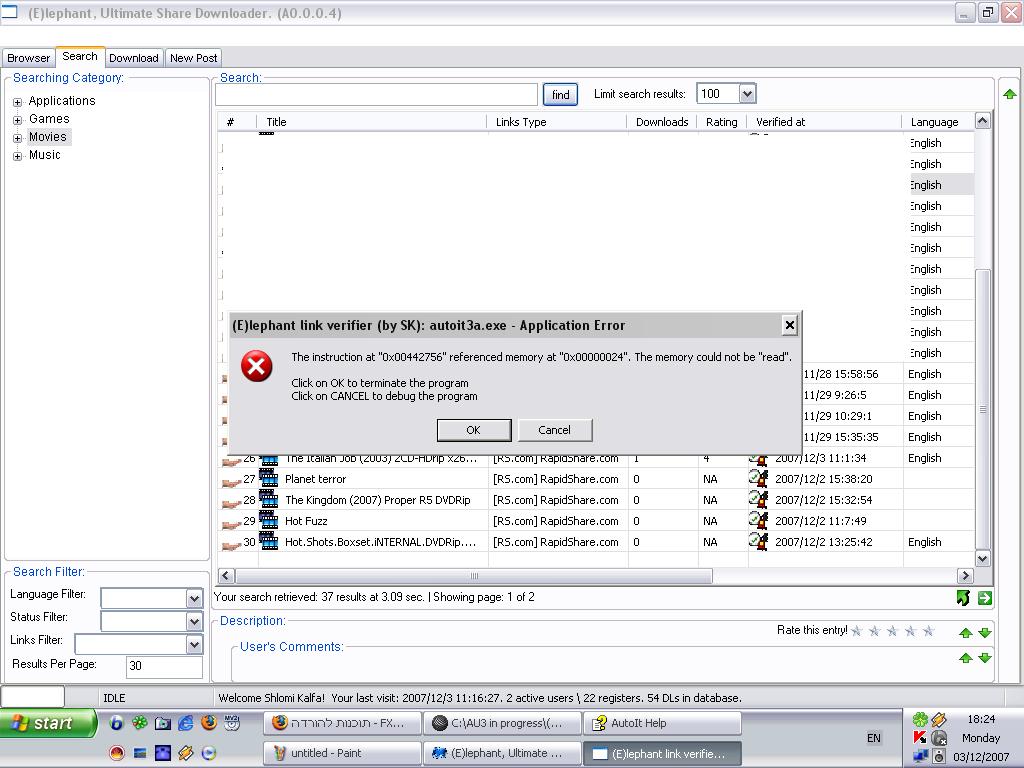Expand the Music category in the tree

pos(17,156)
